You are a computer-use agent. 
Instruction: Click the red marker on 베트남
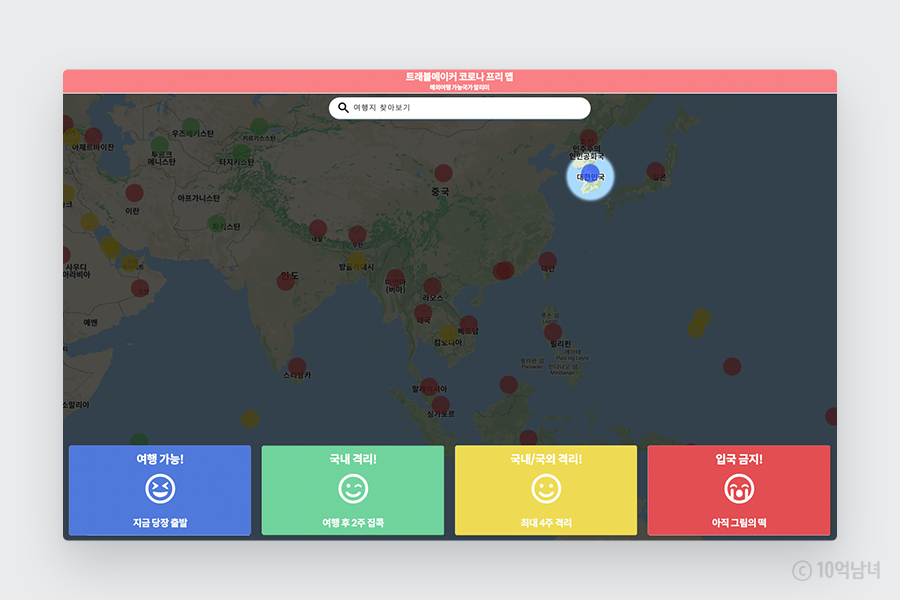pos(469,324)
